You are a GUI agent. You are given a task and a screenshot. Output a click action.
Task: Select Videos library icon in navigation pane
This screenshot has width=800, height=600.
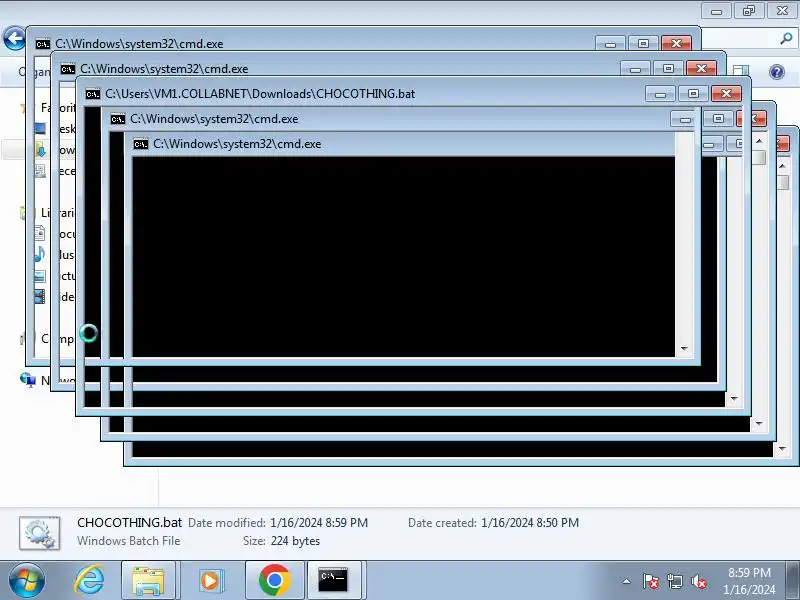tap(40, 296)
